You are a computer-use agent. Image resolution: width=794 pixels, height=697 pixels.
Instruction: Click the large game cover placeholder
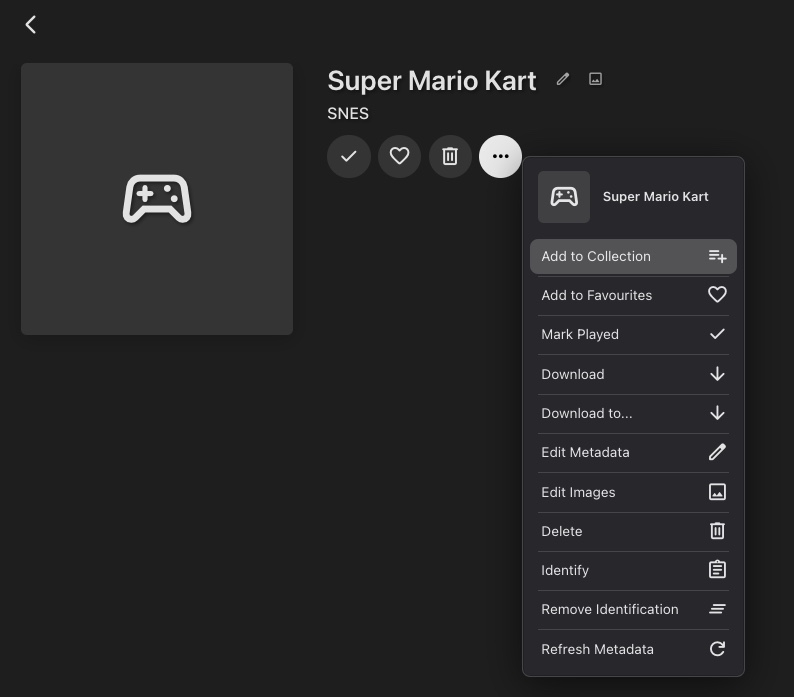coord(157,199)
